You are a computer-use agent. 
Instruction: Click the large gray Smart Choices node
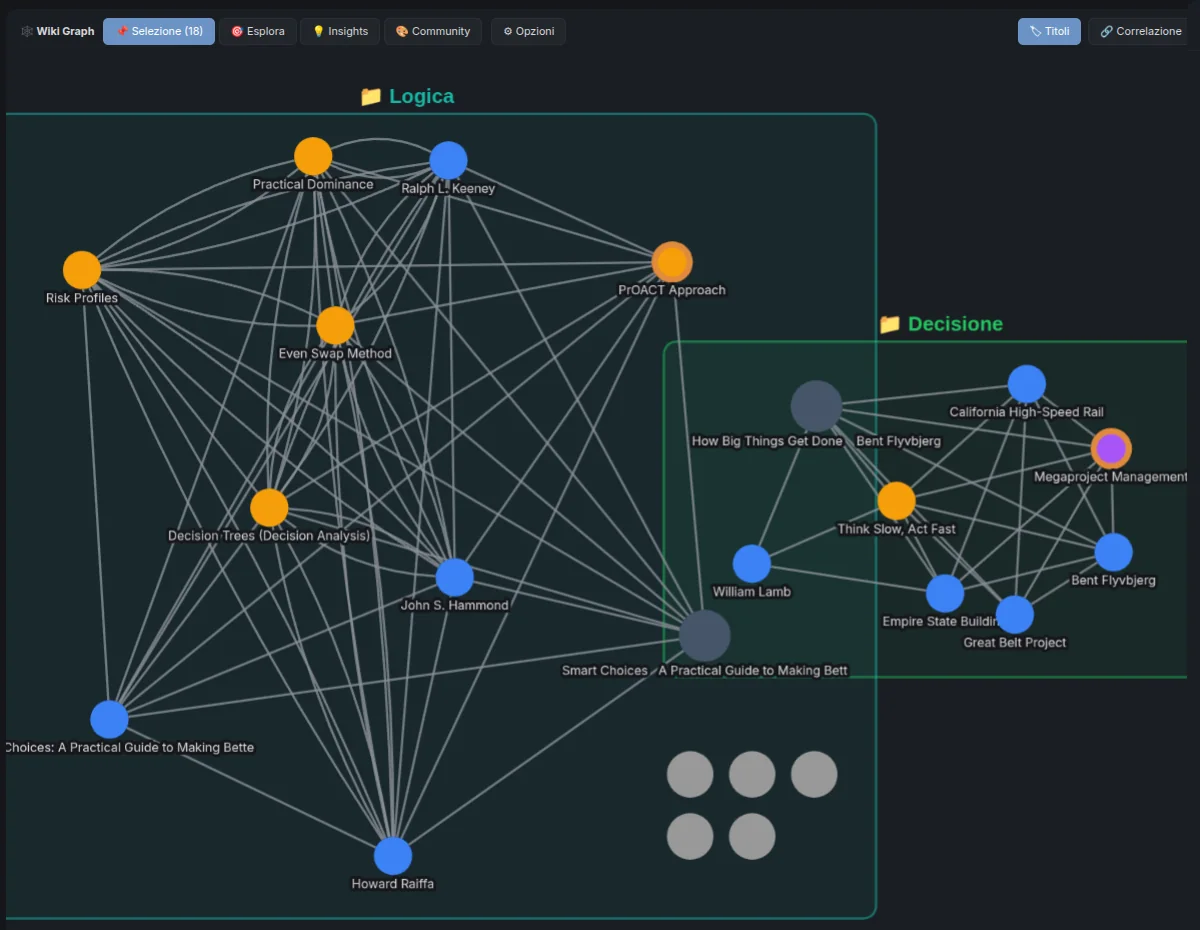[704, 635]
